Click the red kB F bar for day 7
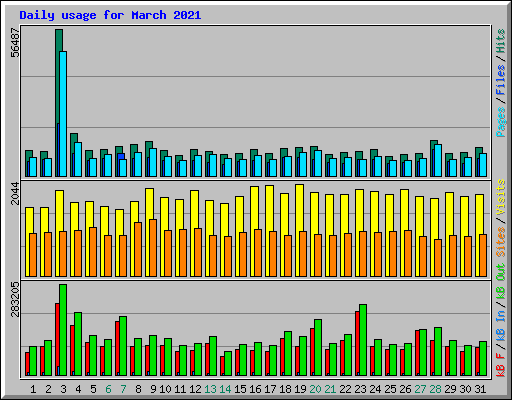The image size is (512, 400). pos(117,348)
